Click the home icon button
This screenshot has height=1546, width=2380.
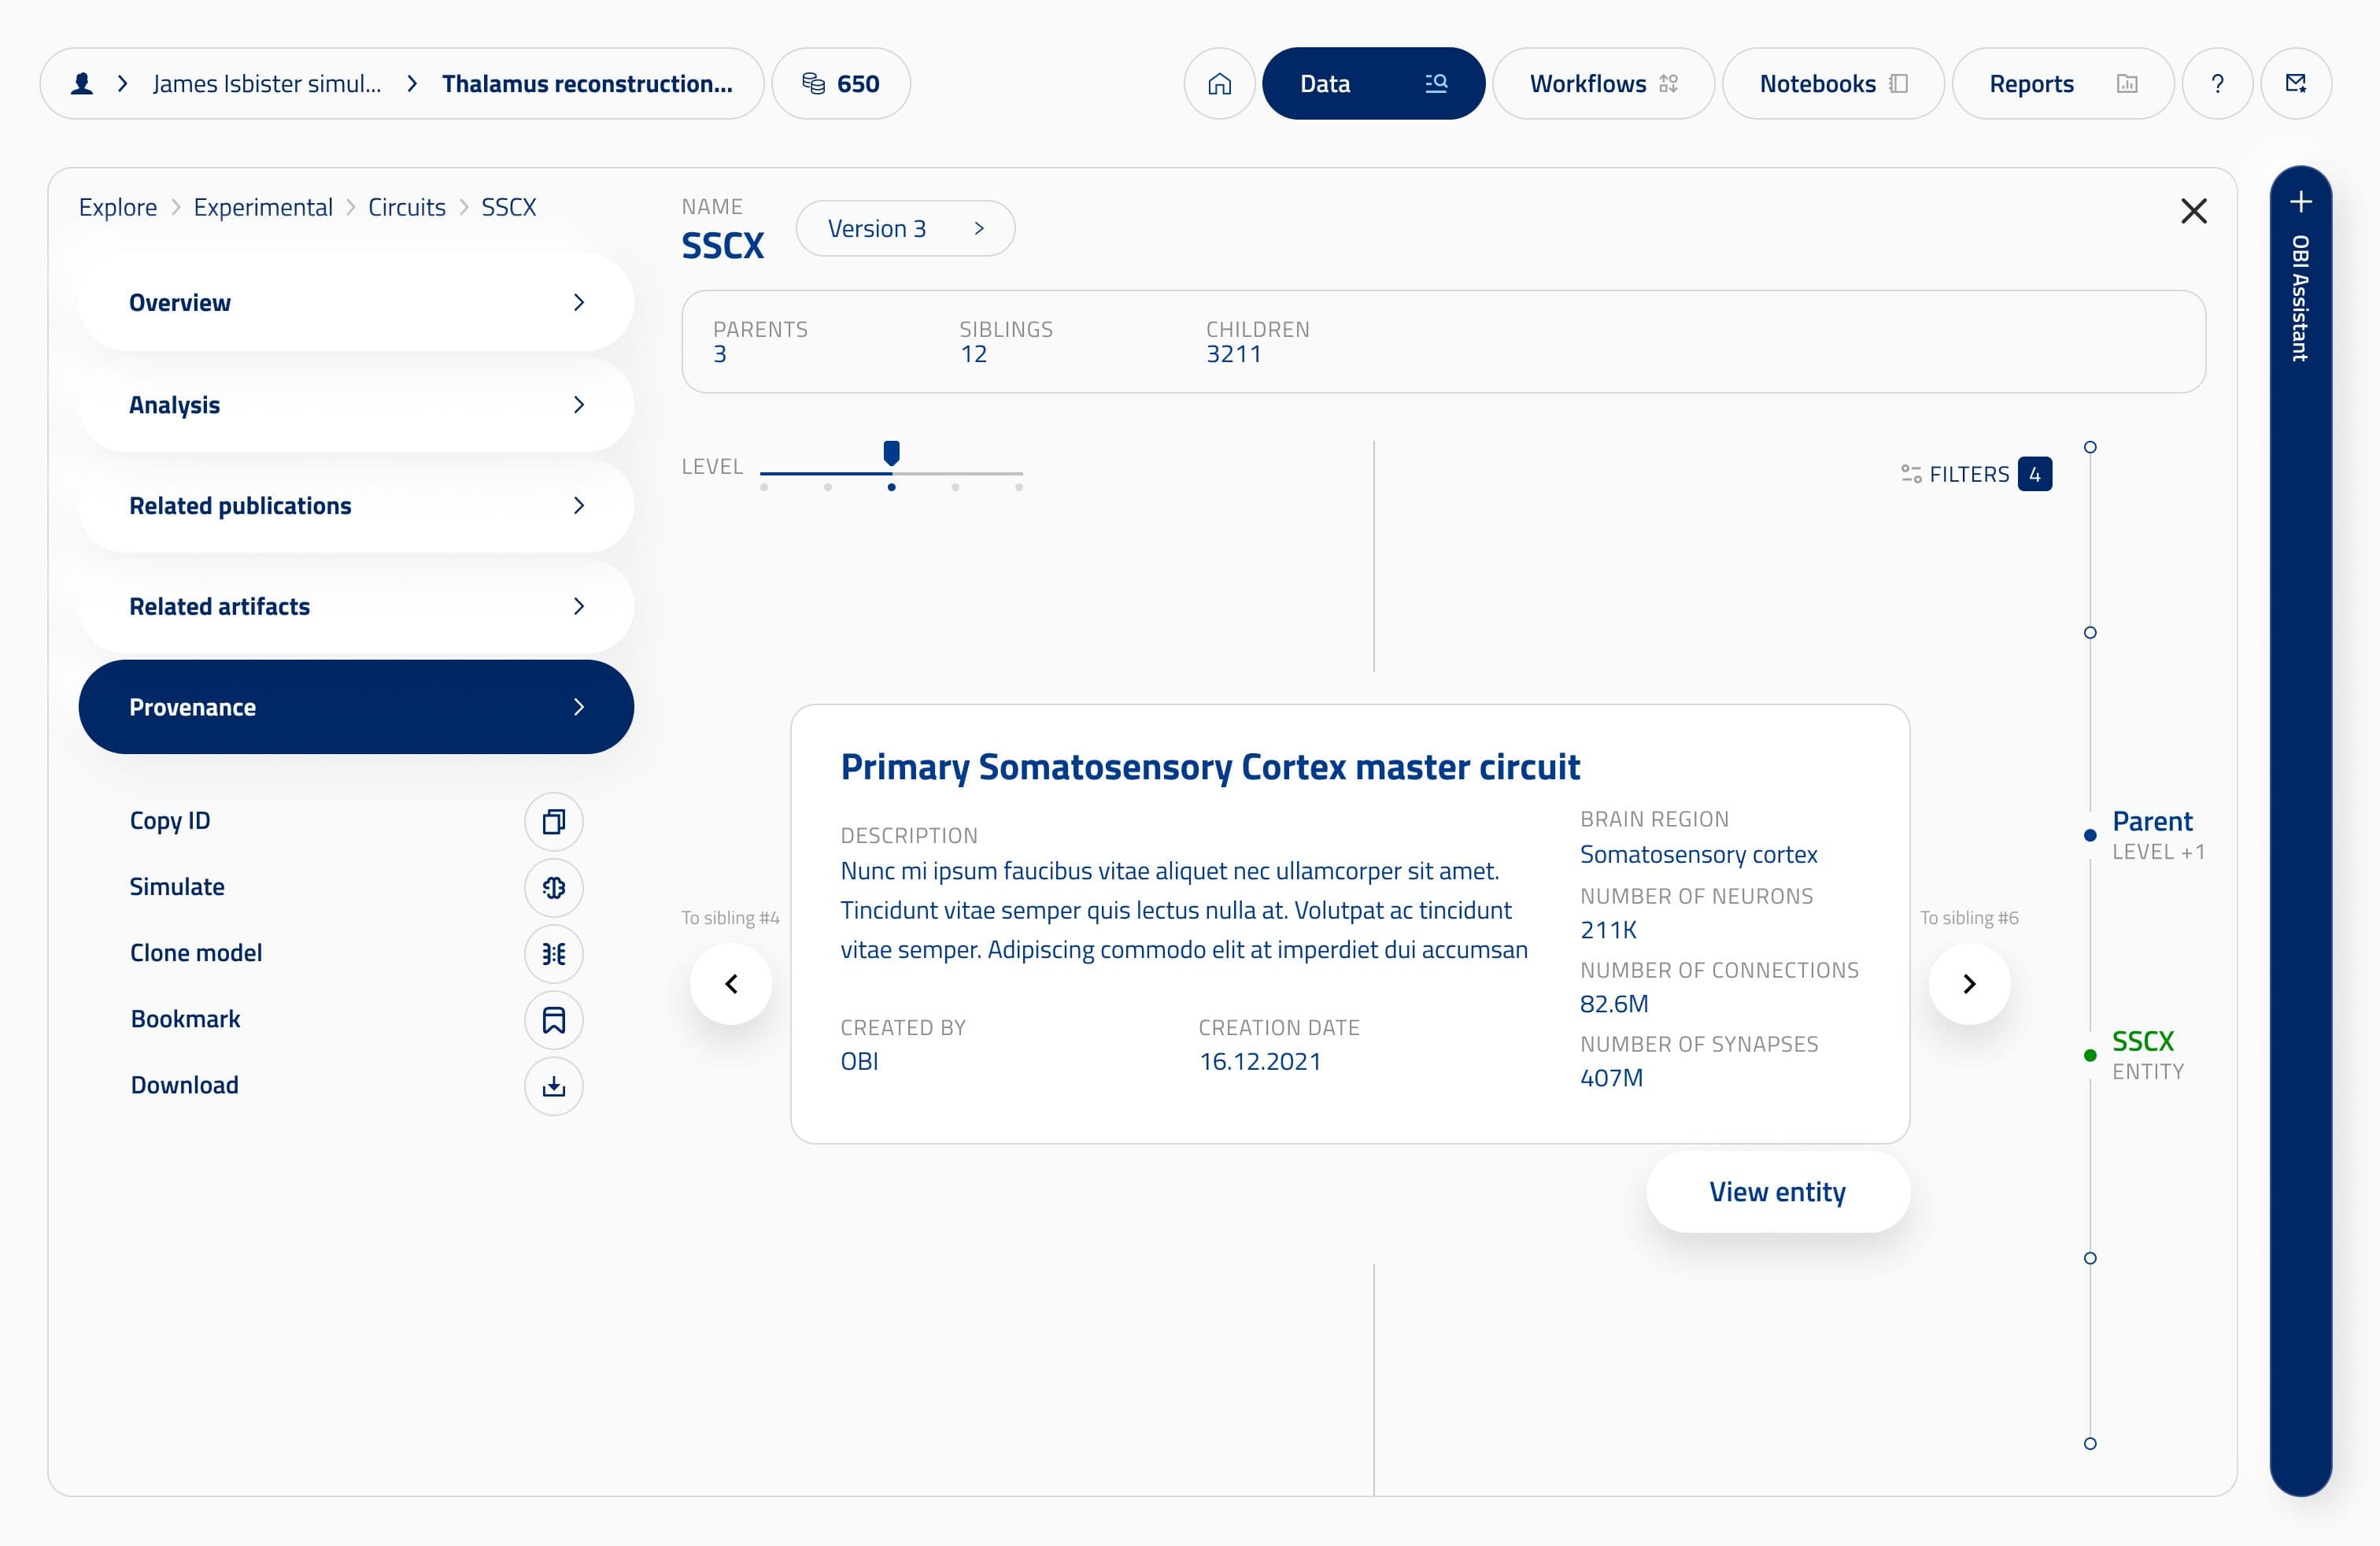point(1219,84)
